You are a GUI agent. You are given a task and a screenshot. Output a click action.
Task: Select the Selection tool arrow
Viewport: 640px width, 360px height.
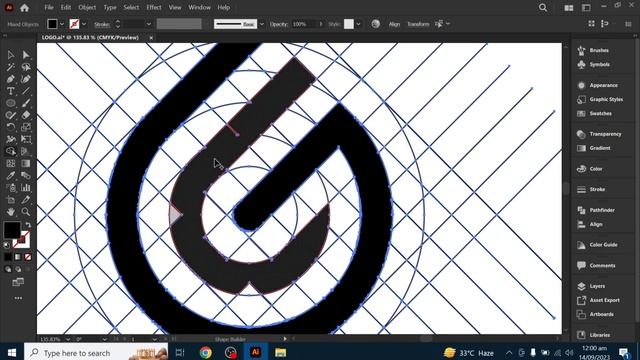(11, 55)
